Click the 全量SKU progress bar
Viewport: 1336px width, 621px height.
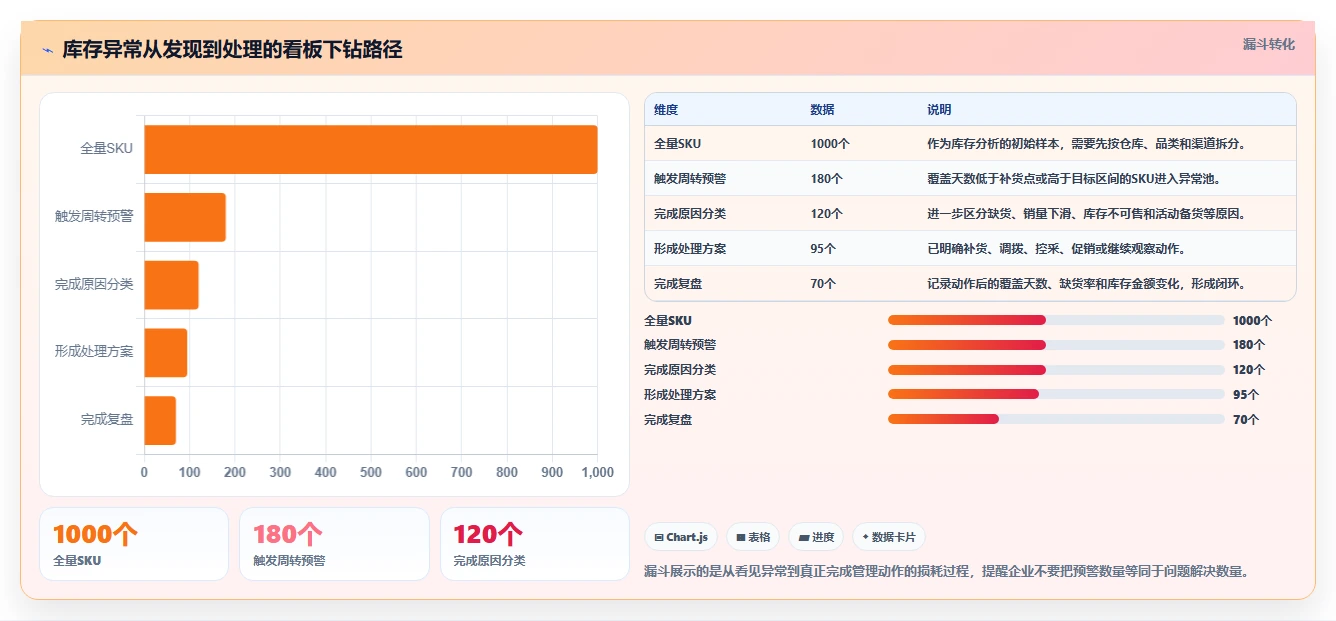pyautogui.click(x=1056, y=320)
